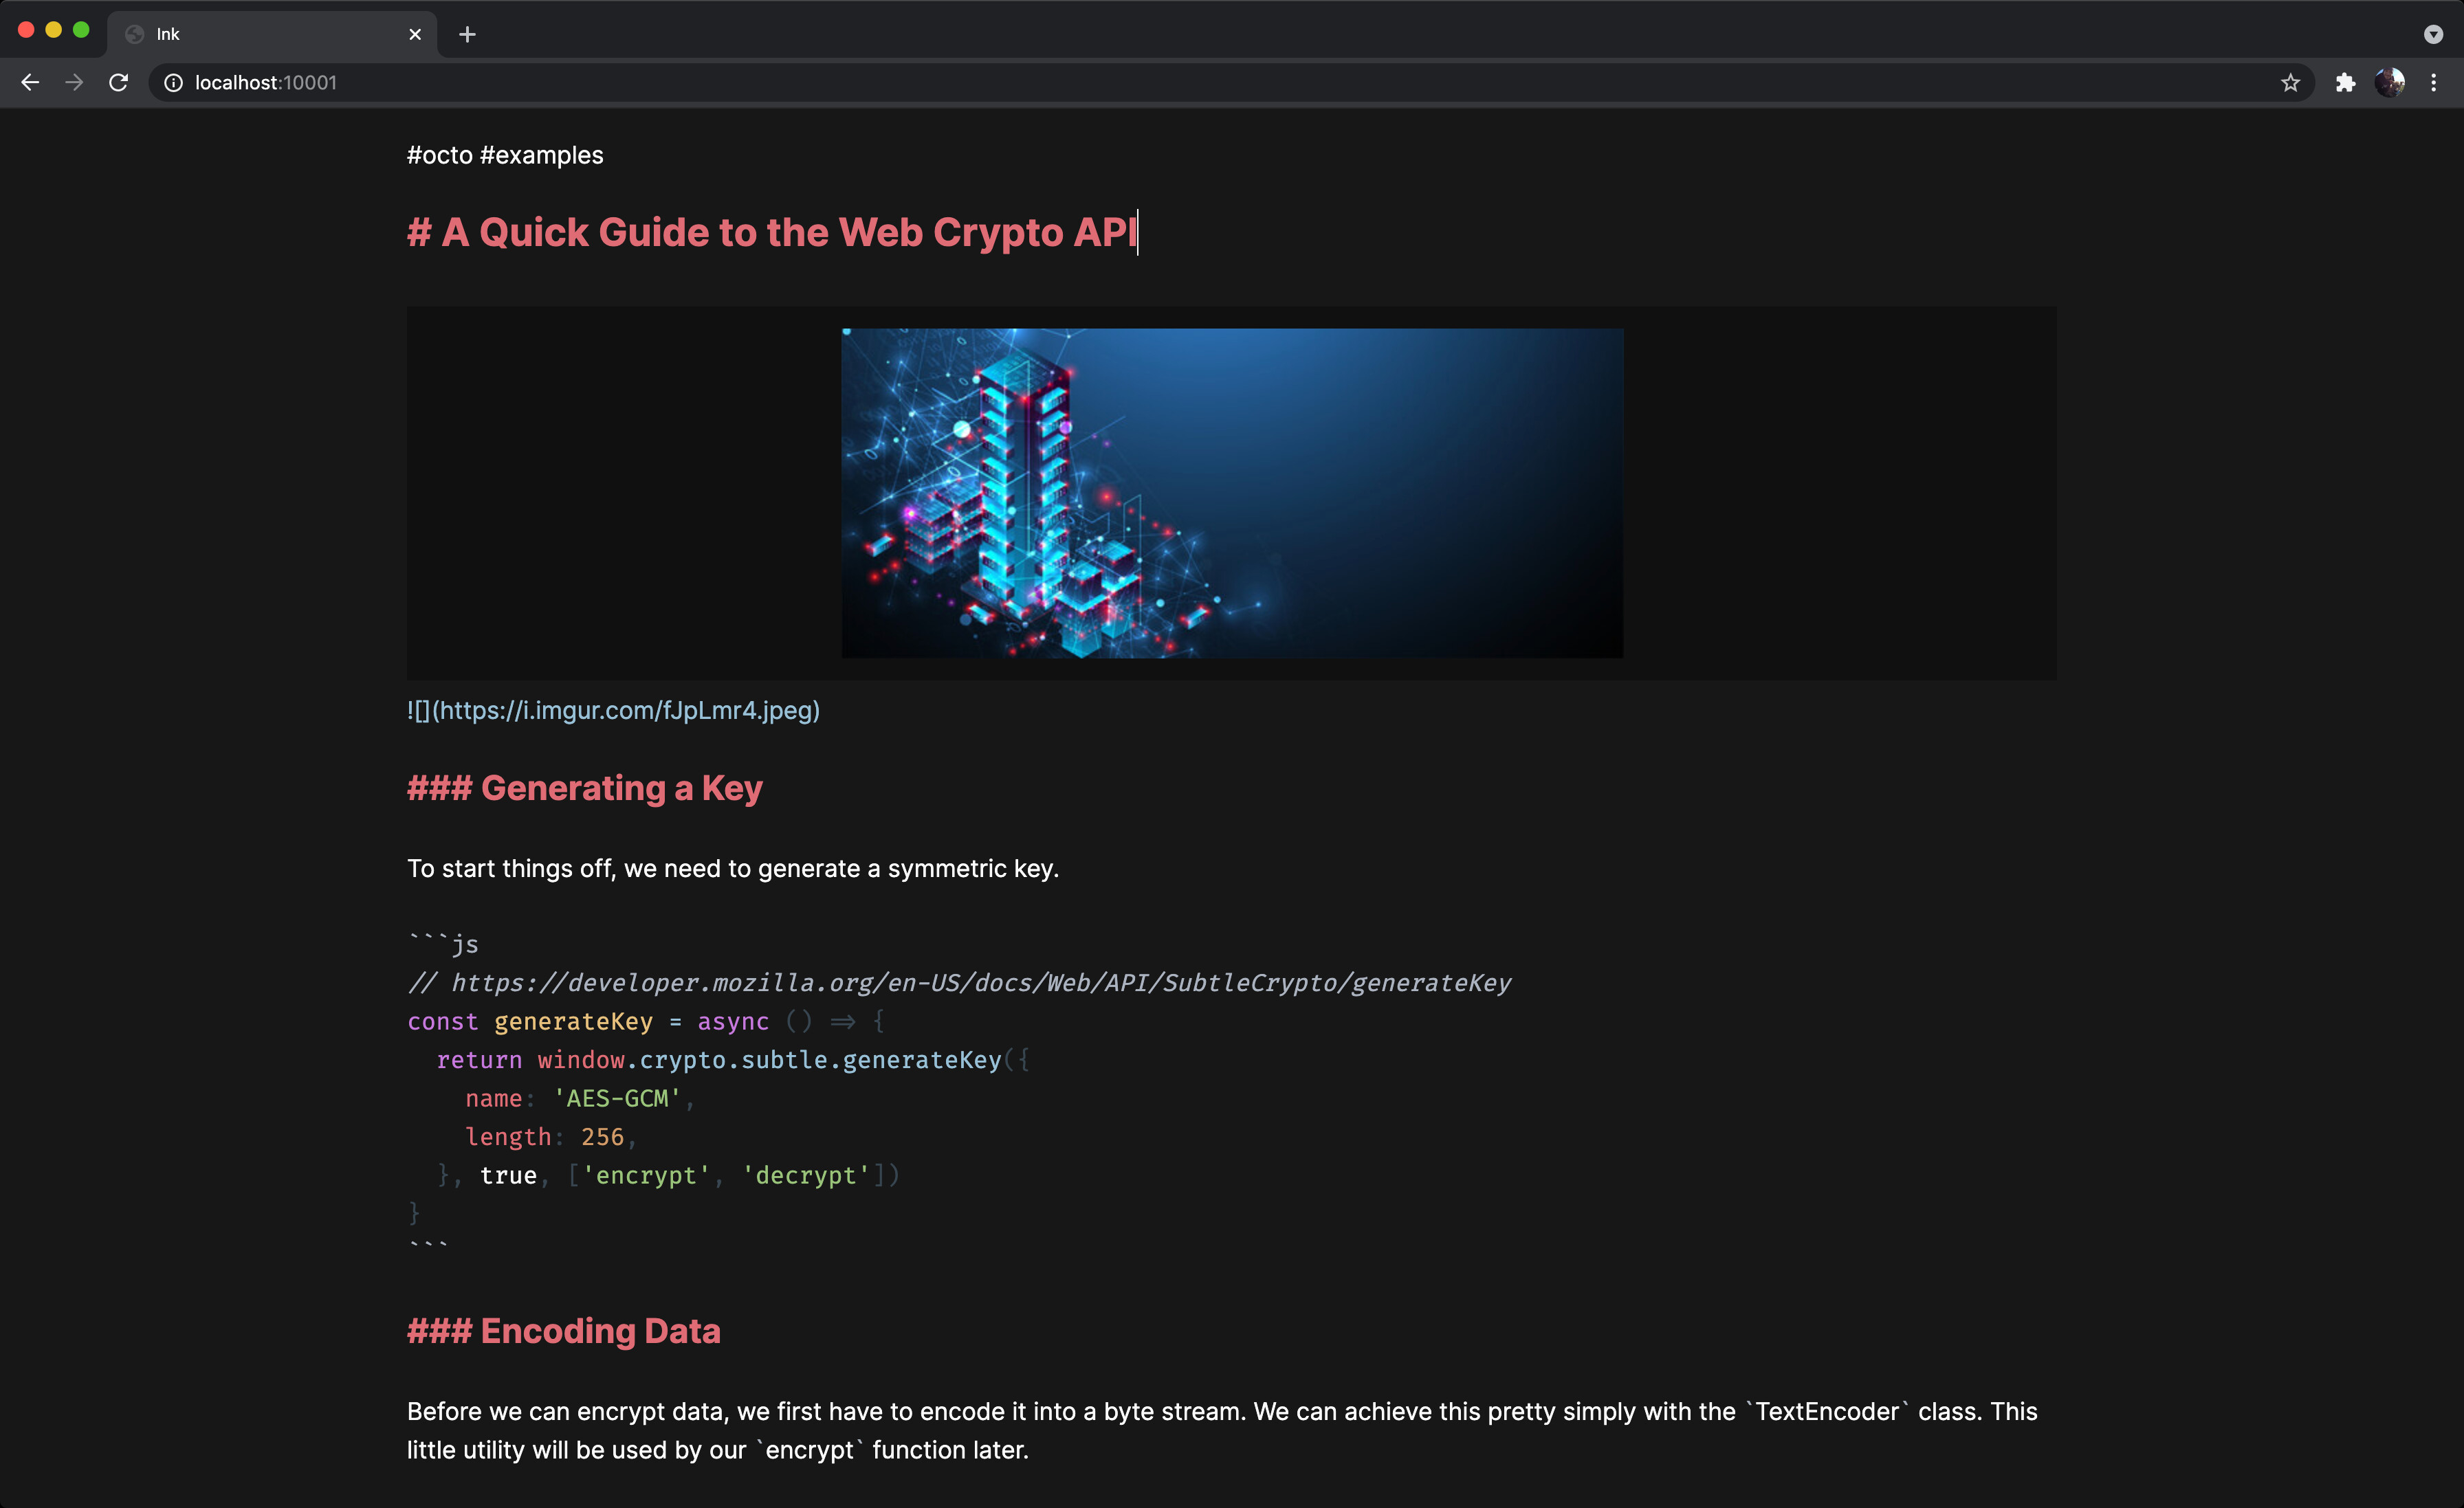Click inside the localhost address bar
The width and height of the screenshot is (2464, 1508).
click(600, 82)
